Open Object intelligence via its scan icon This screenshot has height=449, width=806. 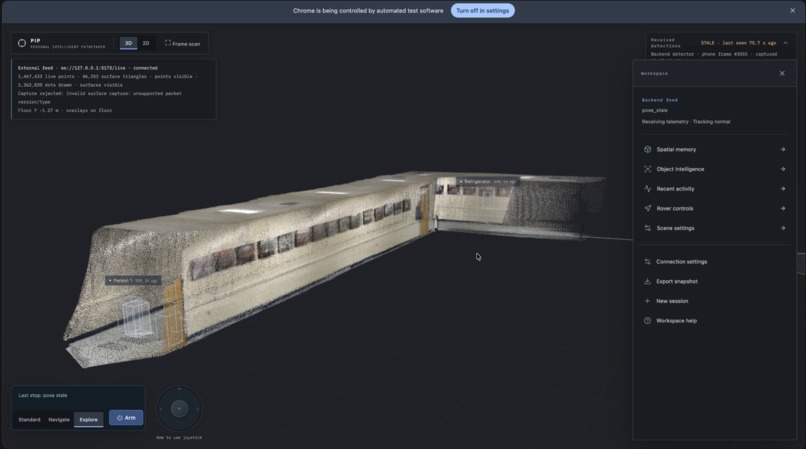click(647, 169)
